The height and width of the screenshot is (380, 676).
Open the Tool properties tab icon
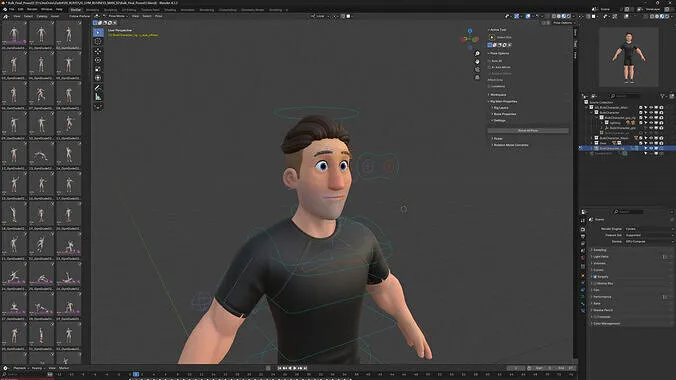coord(583,220)
